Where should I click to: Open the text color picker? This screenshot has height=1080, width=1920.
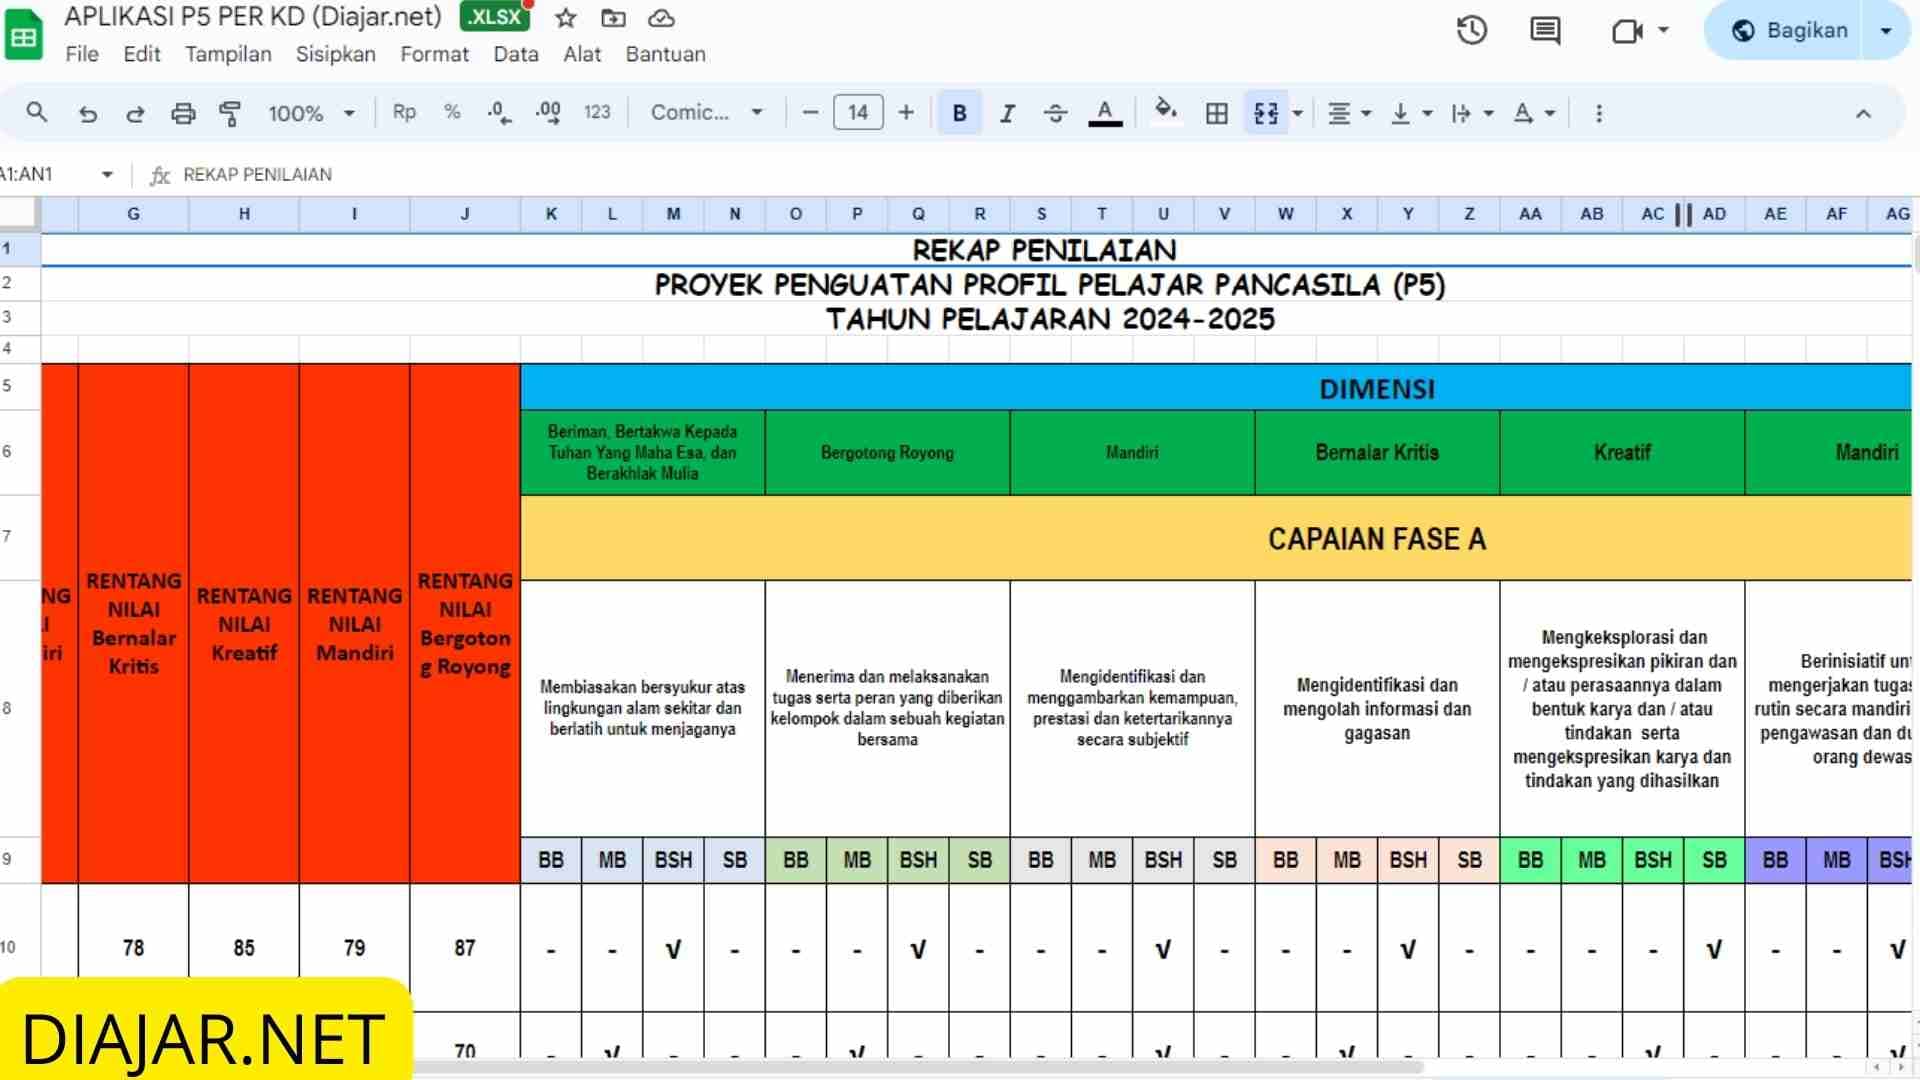[x=1105, y=113]
